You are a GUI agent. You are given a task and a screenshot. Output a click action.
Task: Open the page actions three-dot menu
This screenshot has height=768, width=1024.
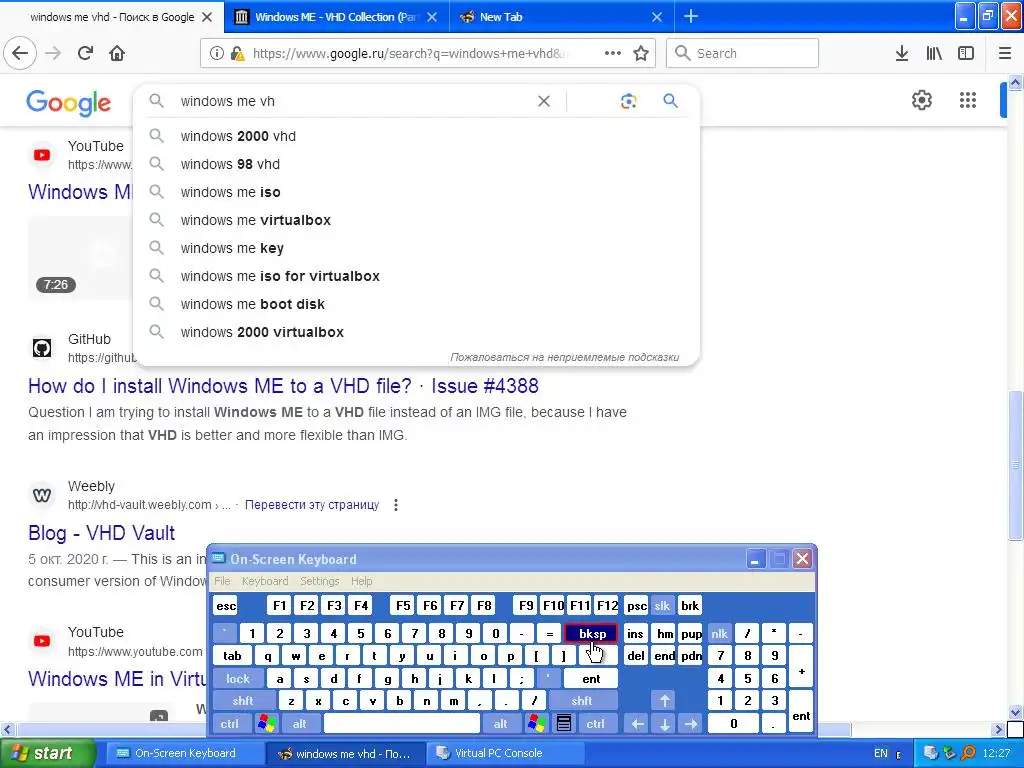pyautogui.click(x=613, y=53)
